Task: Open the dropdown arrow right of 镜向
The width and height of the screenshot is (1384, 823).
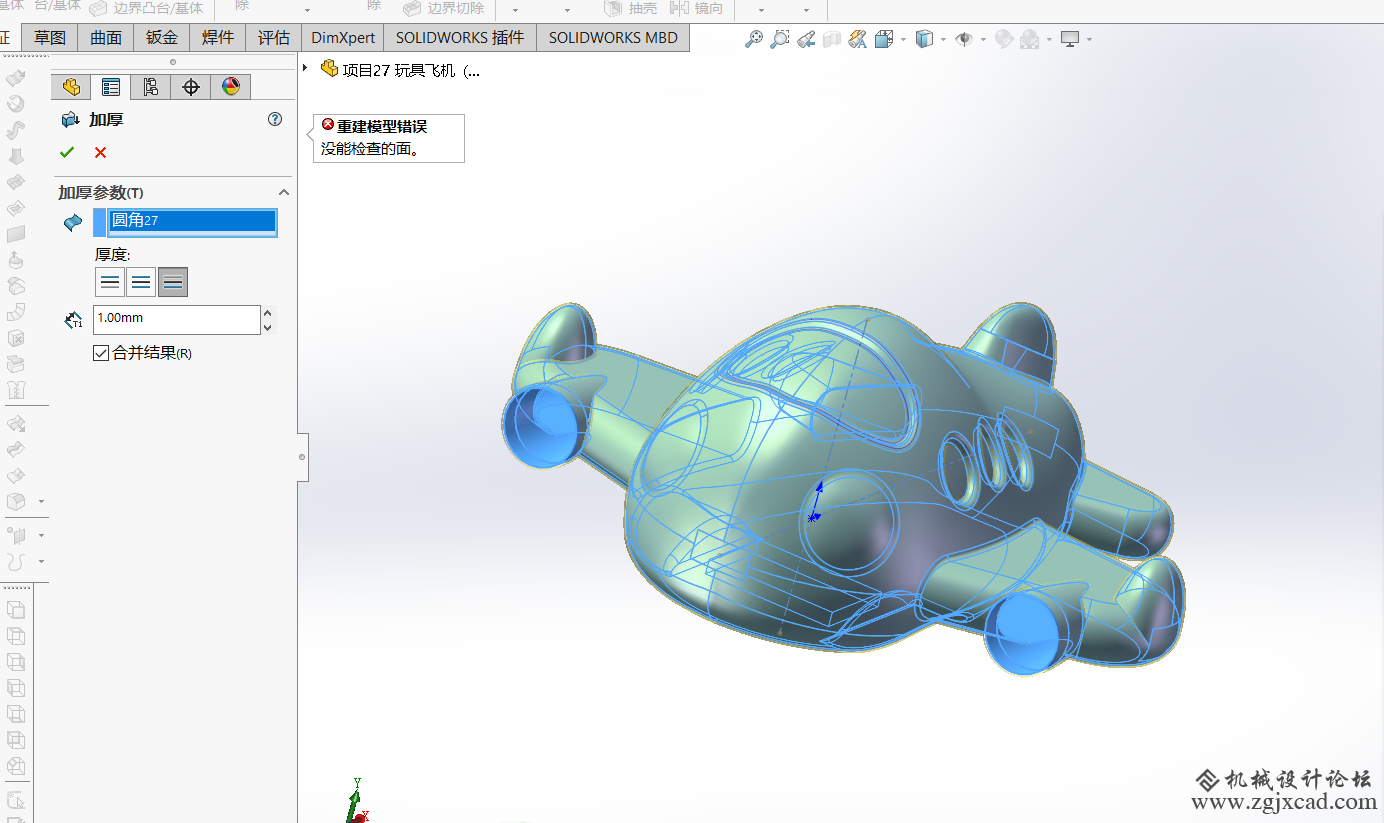Action: [x=760, y=10]
